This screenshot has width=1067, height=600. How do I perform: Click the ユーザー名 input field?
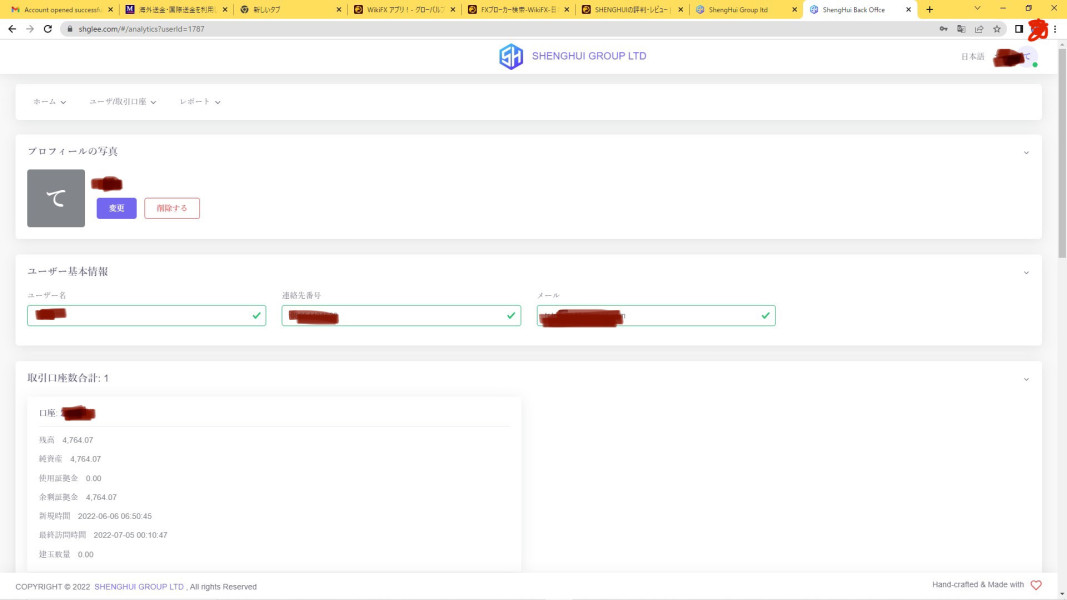point(146,316)
